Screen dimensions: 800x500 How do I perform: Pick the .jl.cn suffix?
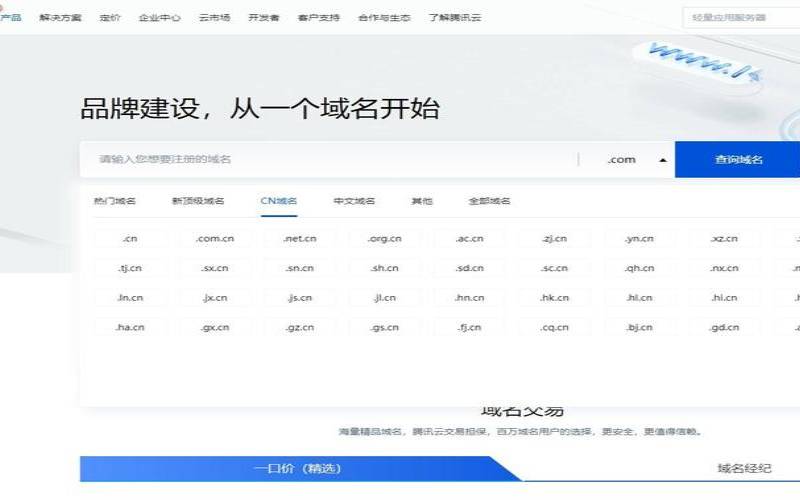pyautogui.click(x=385, y=297)
